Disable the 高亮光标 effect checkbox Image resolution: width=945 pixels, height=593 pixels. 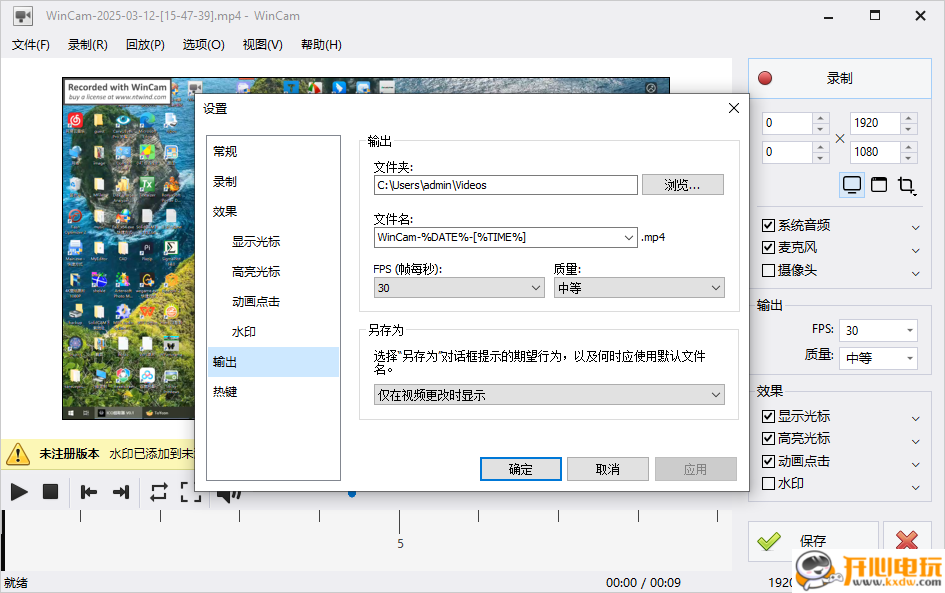(767, 439)
